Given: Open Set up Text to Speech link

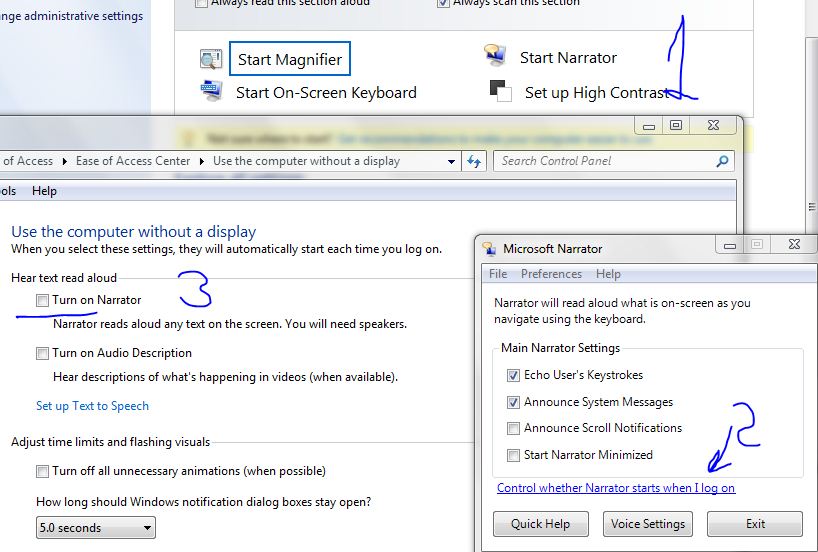Looking at the screenshot, I should click(92, 406).
